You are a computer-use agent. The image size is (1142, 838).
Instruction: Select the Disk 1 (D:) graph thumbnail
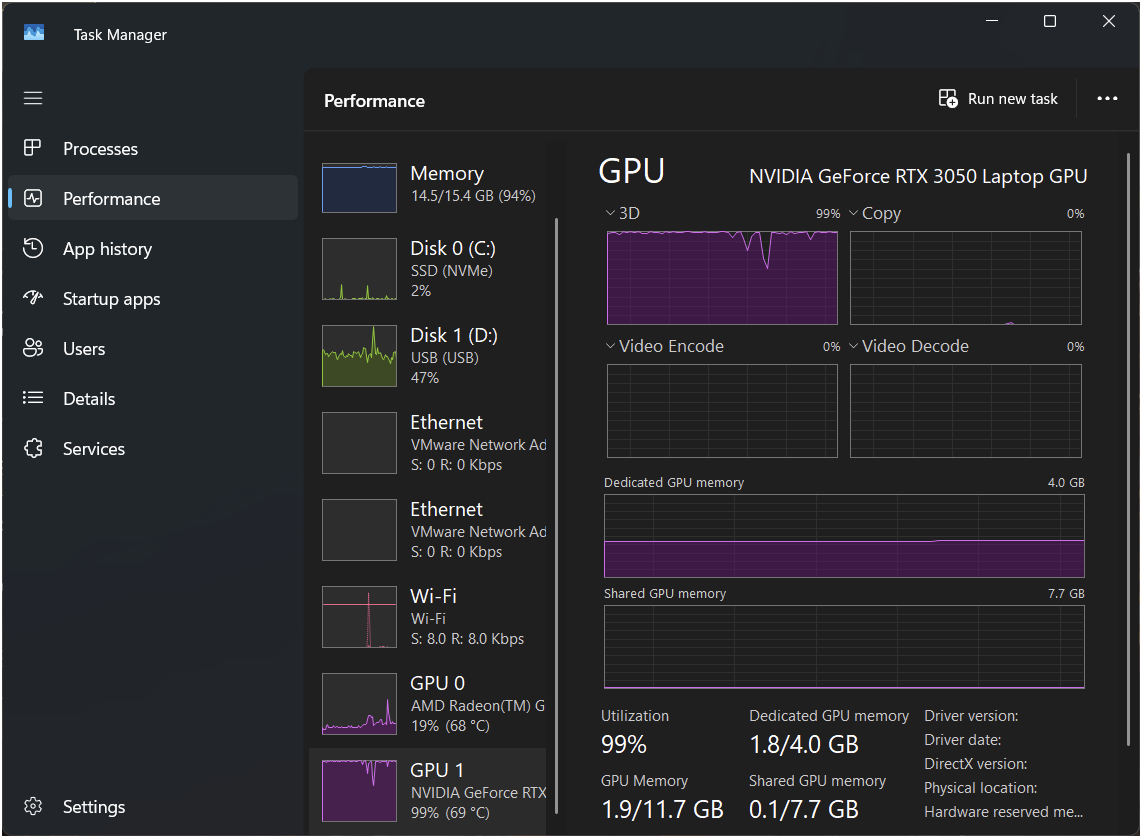pyautogui.click(x=359, y=355)
